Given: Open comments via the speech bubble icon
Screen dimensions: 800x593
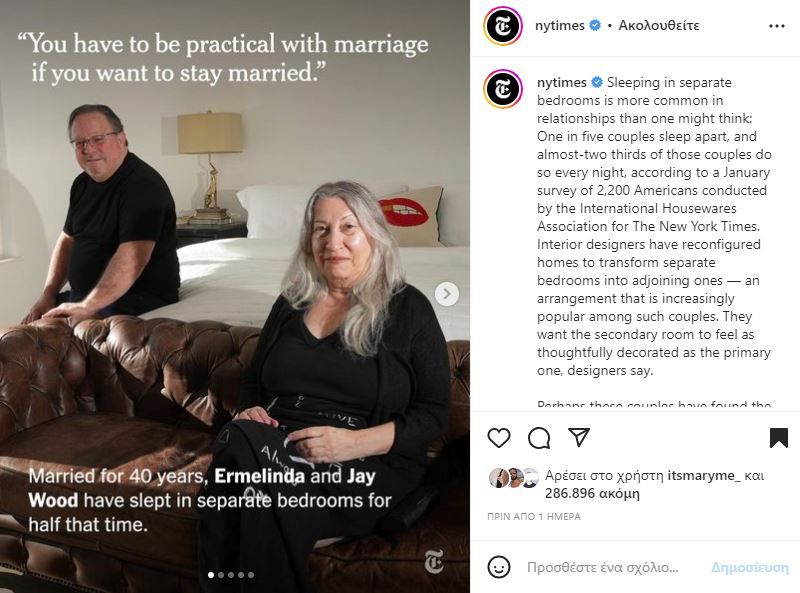Looking at the screenshot, I should pyautogui.click(x=539, y=438).
